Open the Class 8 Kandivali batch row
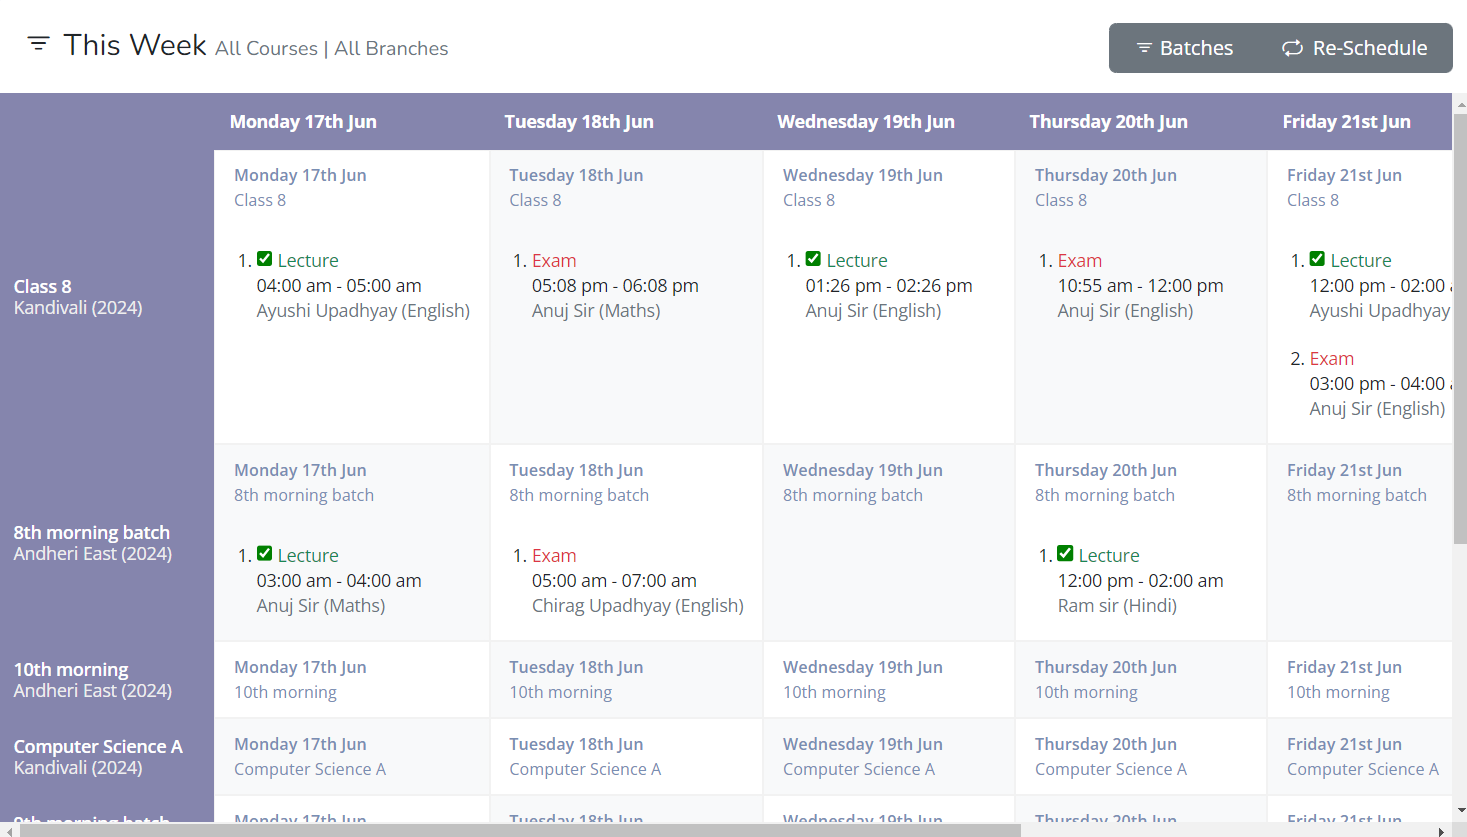 point(107,297)
